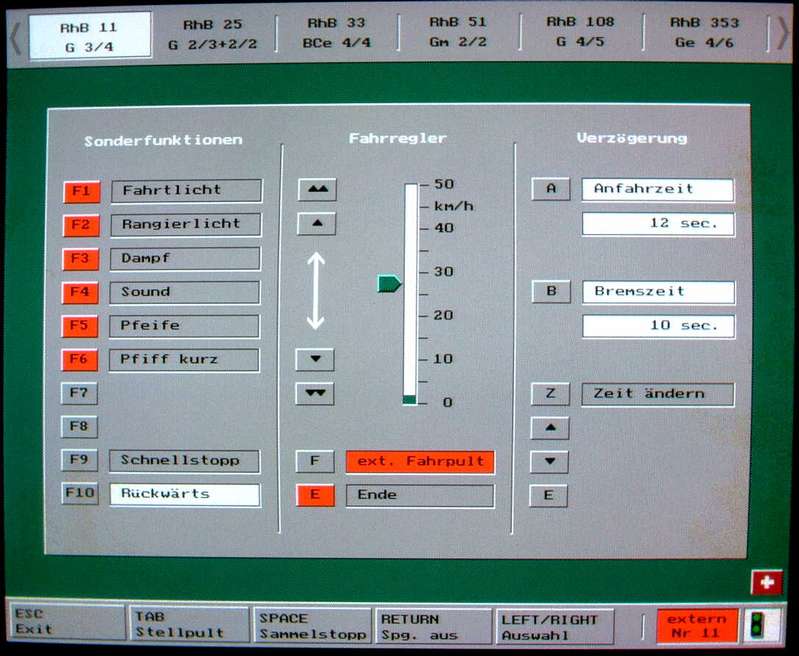This screenshot has width=799, height=656.
Task: Click the Swiss flag icon
Action: pyautogui.click(x=766, y=583)
